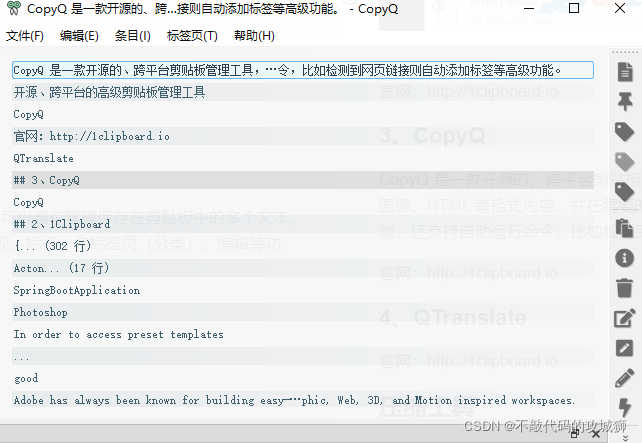Screen dimensions: 642x443
Task: Expand the toolbar overflow double chevron
Action: coord(625,438)
